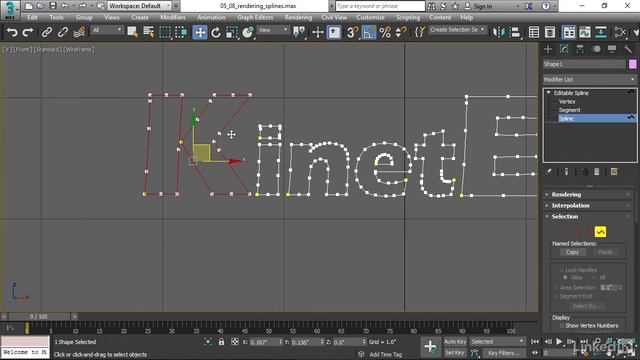Switch to the Utilities panel tab

(x=628, y=49)
